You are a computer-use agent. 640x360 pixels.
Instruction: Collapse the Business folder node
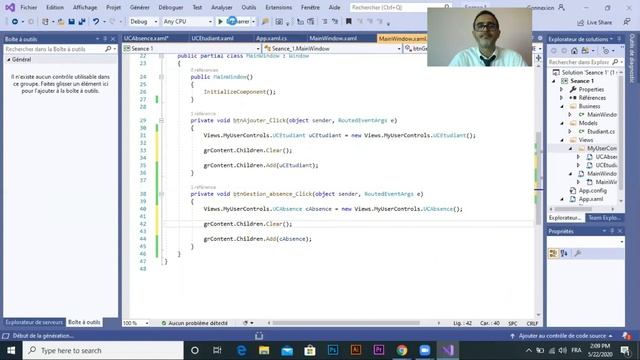[562, 106]
